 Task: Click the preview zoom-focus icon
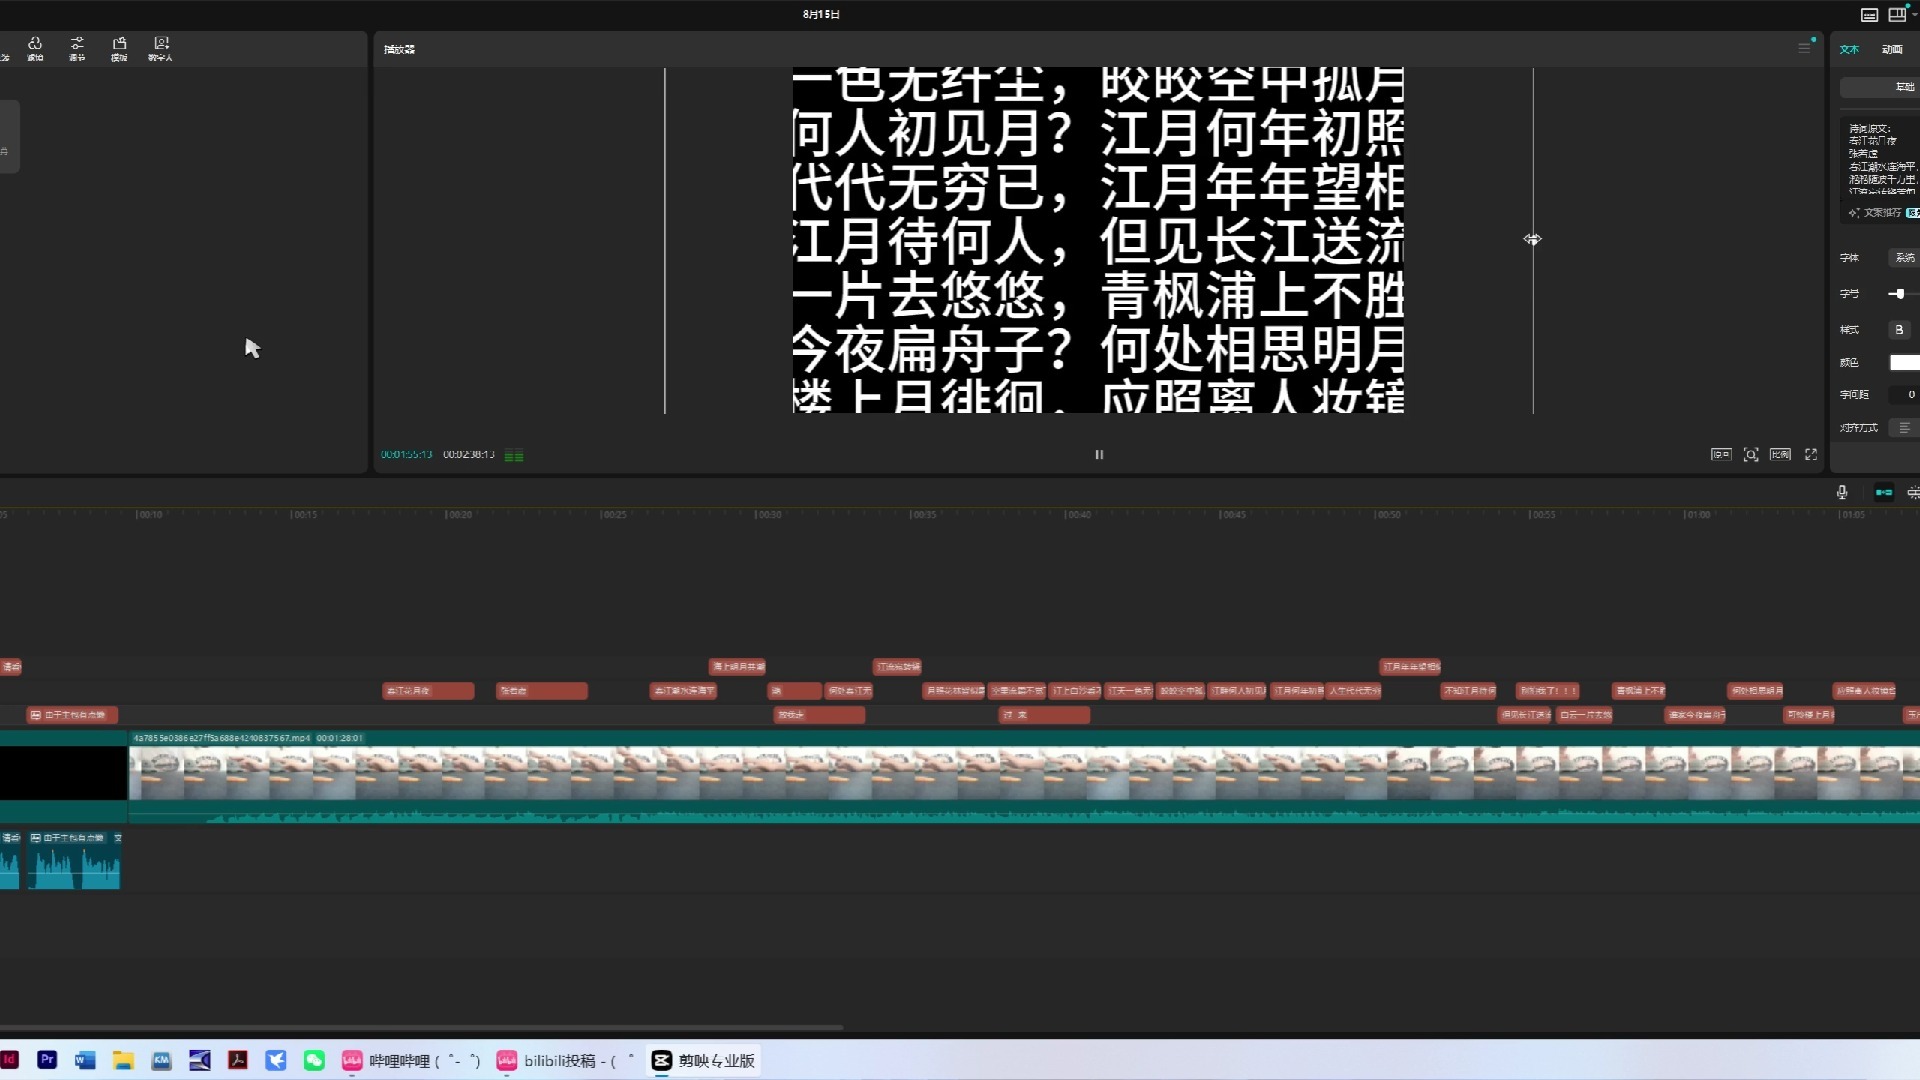1751,454
